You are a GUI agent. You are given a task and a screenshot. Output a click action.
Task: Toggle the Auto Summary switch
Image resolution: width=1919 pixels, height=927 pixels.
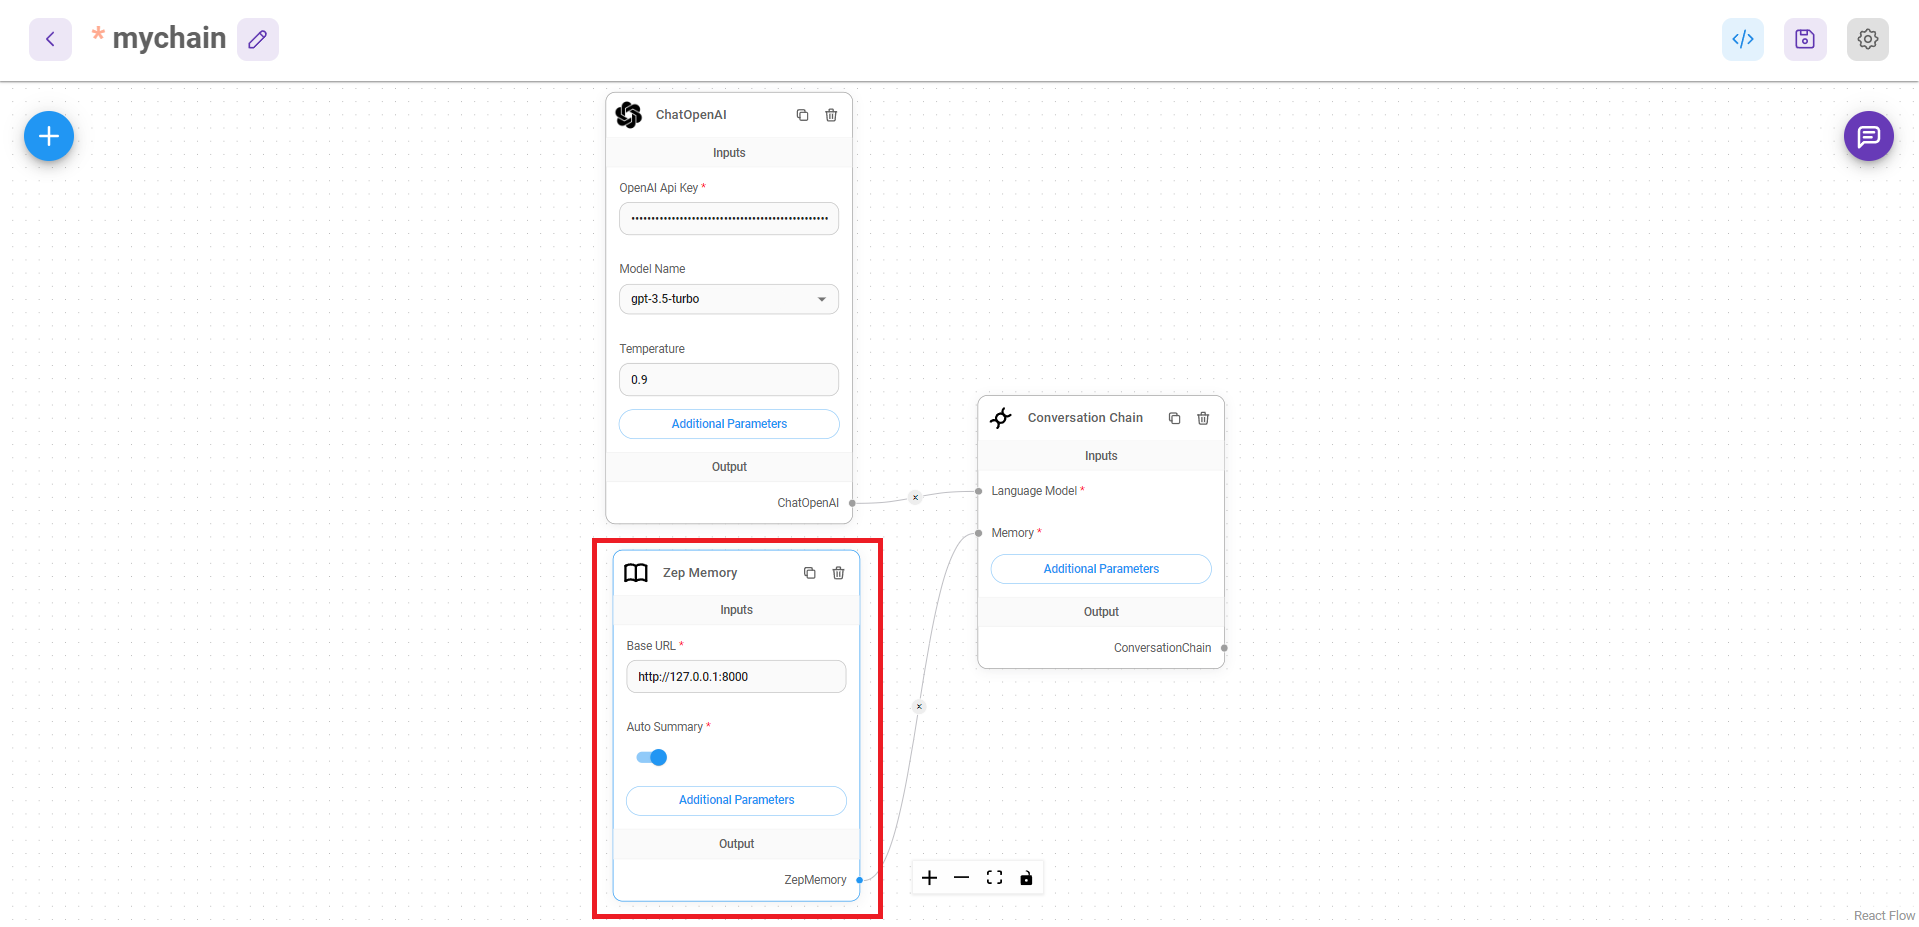pyautogui.click(x=652, y=757)
